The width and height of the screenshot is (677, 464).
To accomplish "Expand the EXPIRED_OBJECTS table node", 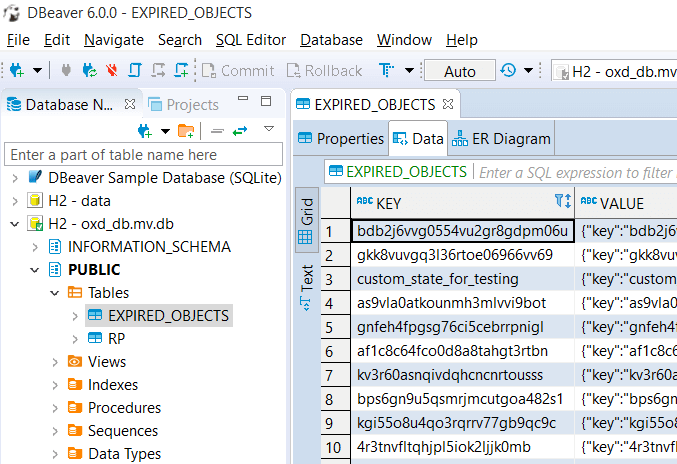I will pos(75,316).
